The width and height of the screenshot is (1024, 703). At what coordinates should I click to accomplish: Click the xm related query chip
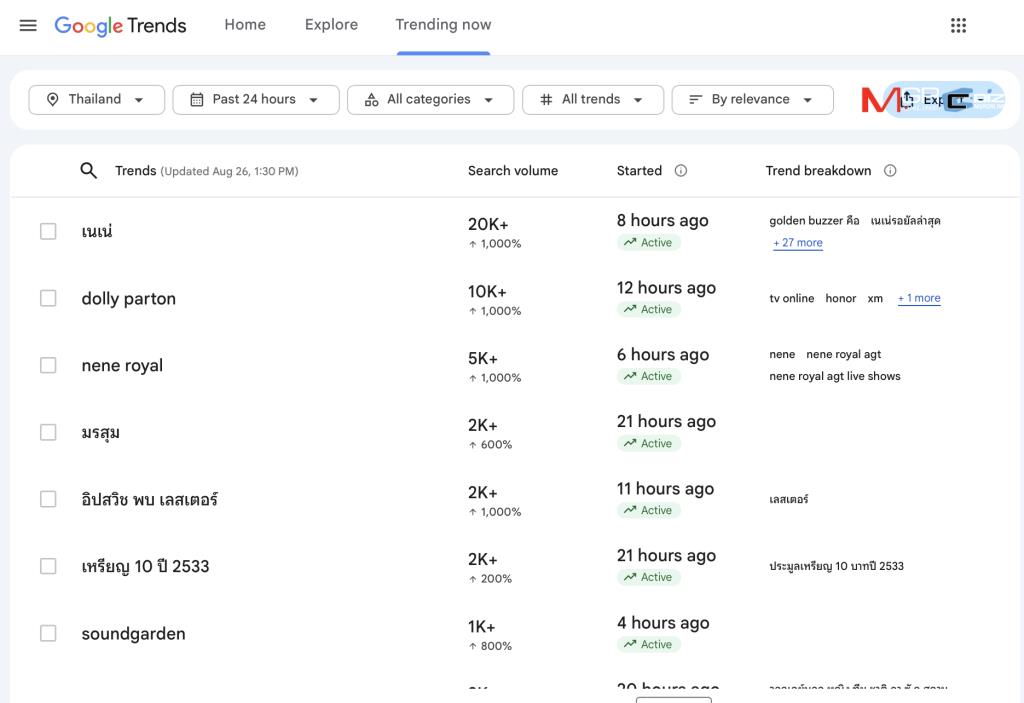click(875, 299)
